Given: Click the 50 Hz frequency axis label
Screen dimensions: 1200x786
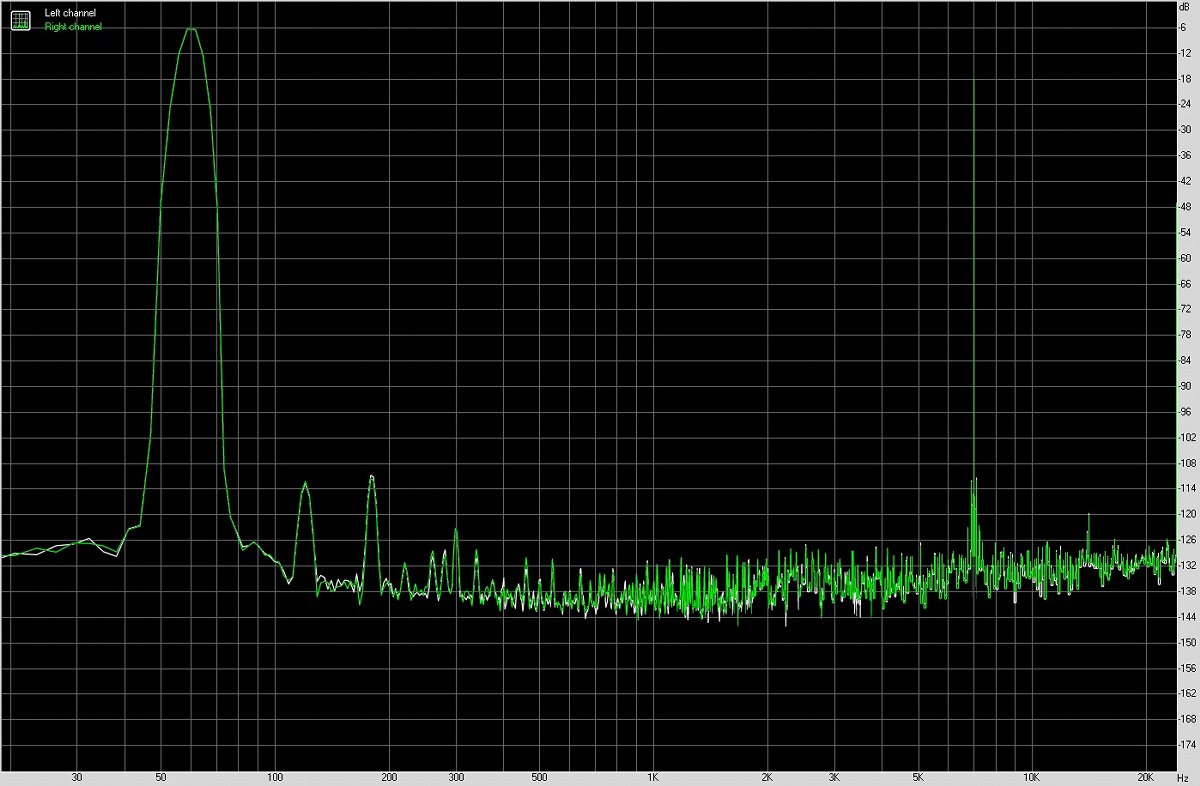Looking at the screenshot, I should click(x=161, y=777).
